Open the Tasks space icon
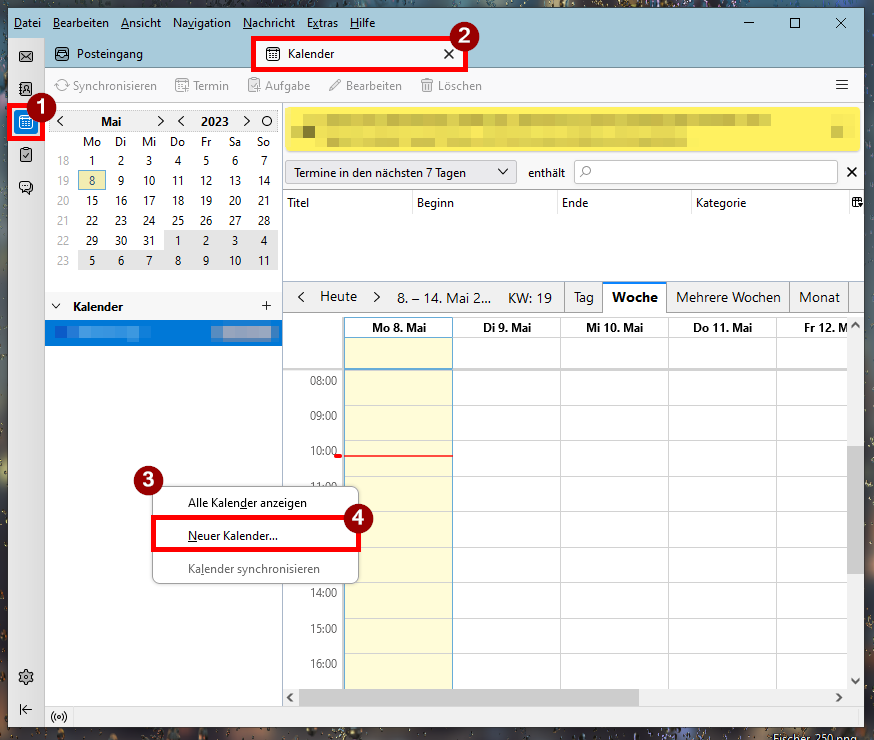Image resolution: width=874 pixels, height=740 pixels. pyautogui.click(x=26, y=154)
